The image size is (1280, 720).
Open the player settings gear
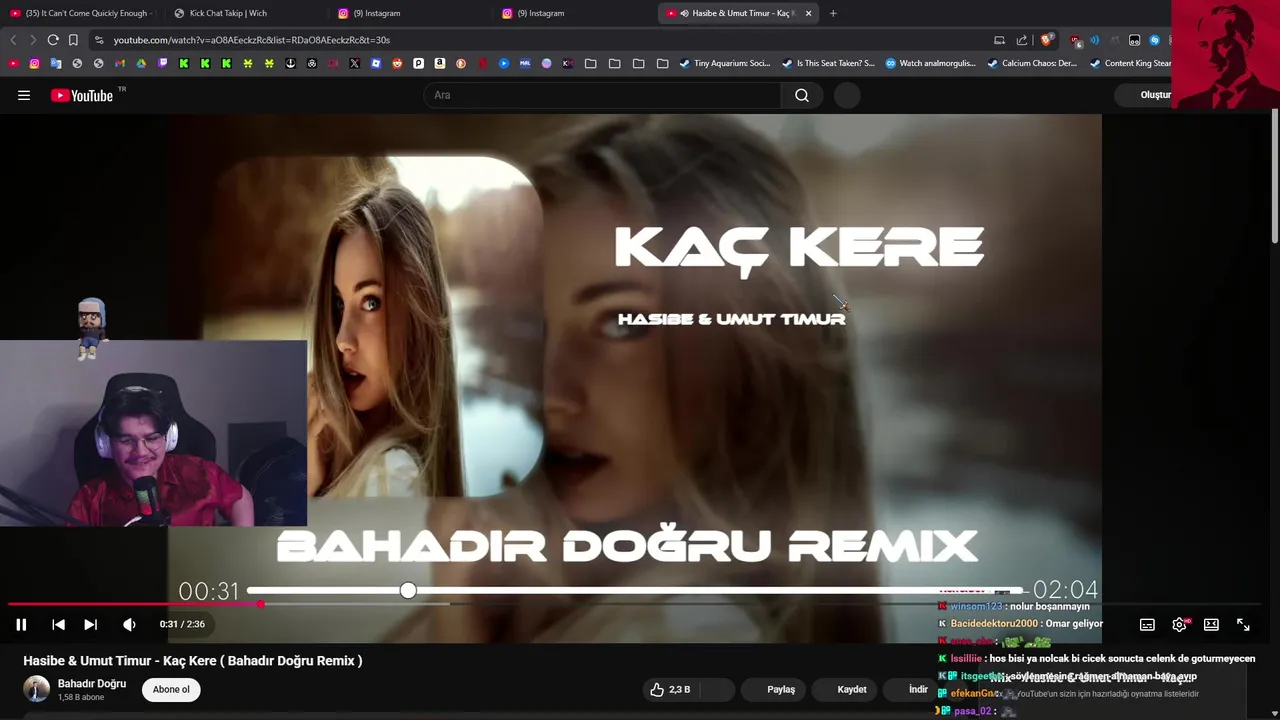1180,624
